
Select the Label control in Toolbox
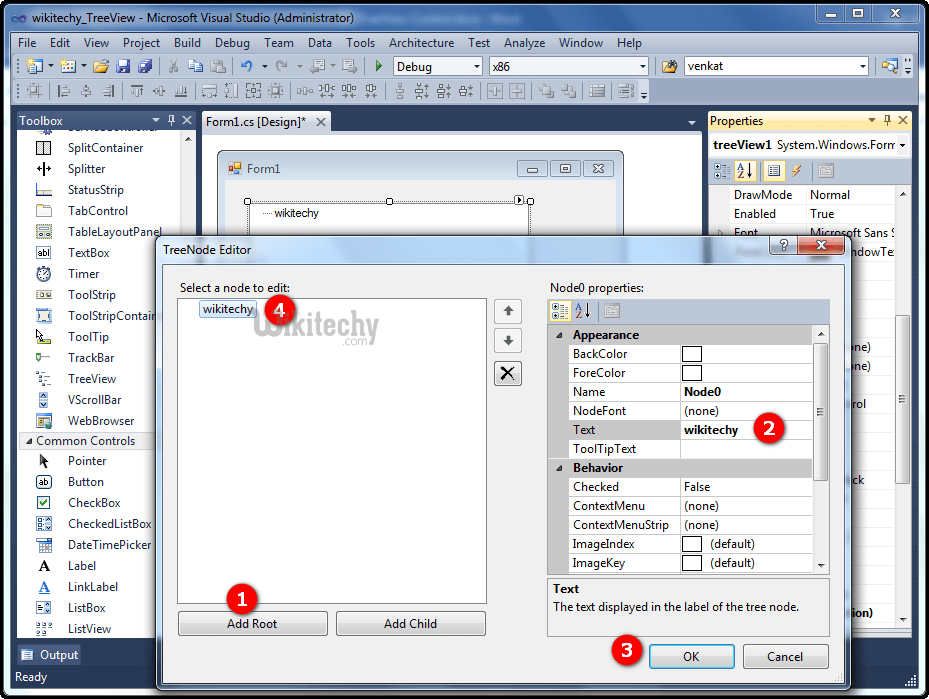pyautogui.click(x=82, y=566)
